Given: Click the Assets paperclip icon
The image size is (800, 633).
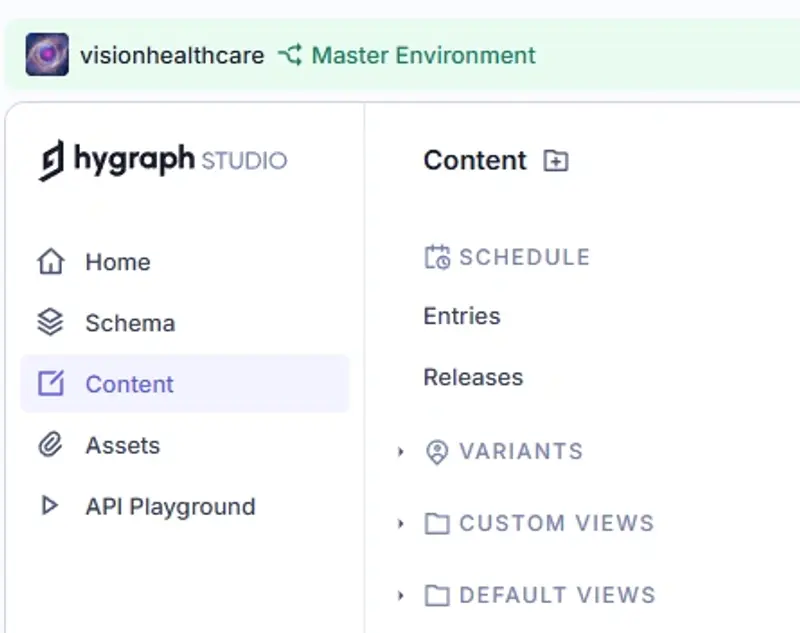Looking at the screenshot, I should [51, 445].
